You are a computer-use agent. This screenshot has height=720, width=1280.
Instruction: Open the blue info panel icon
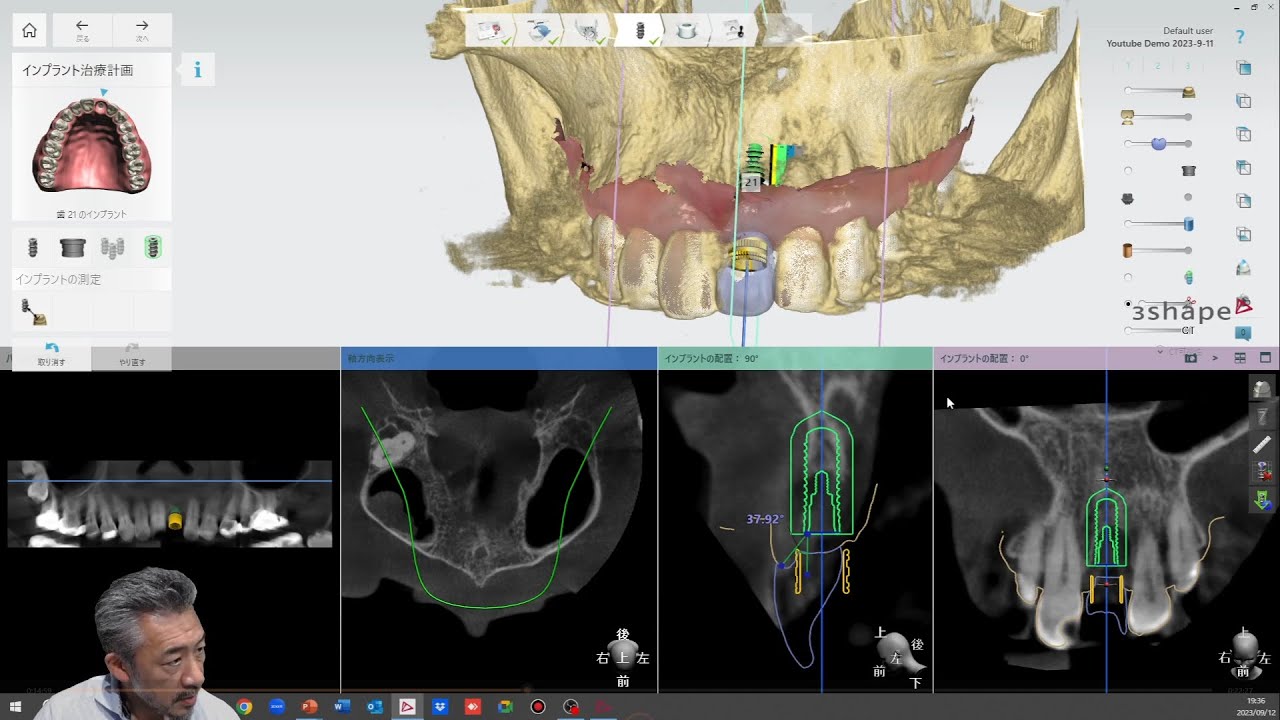click(x=197, y=69)
